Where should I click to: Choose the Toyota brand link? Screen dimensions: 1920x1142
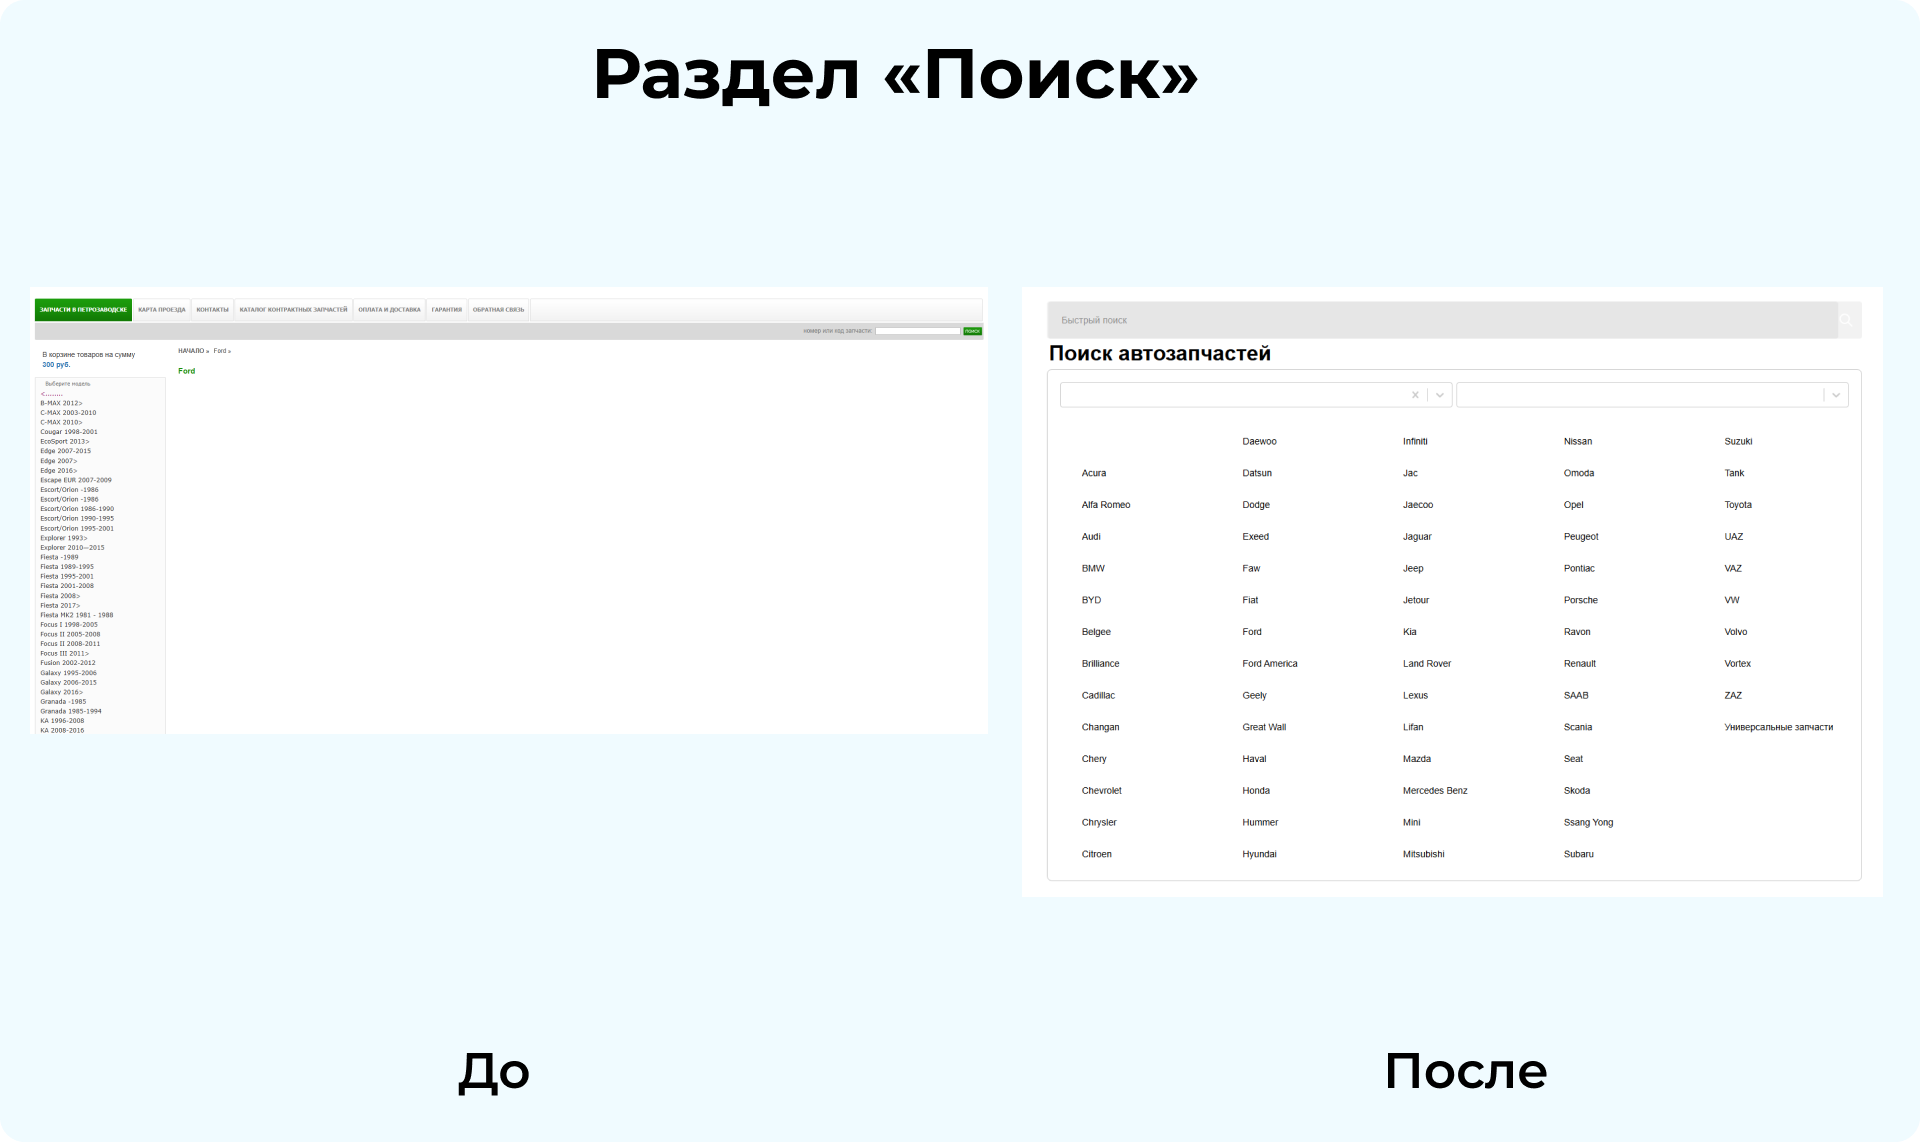point(1737,505)
